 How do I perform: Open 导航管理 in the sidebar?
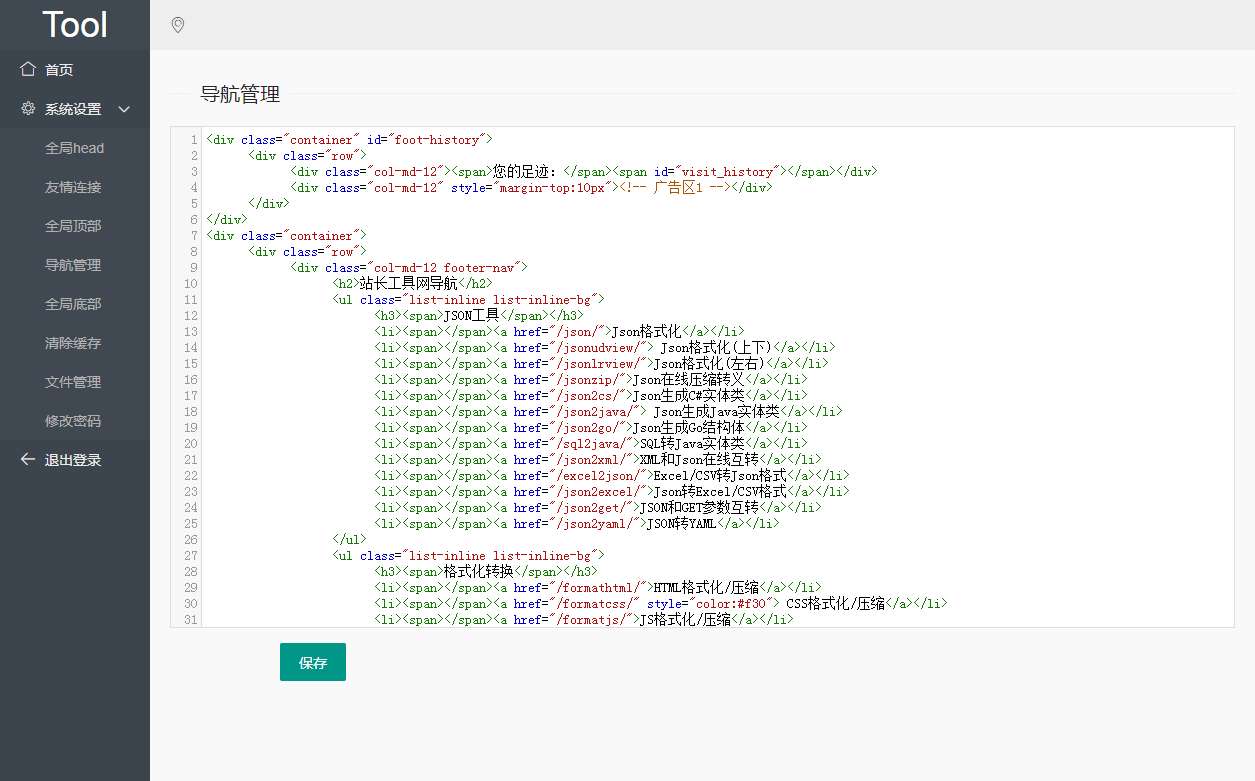(75, 264)
